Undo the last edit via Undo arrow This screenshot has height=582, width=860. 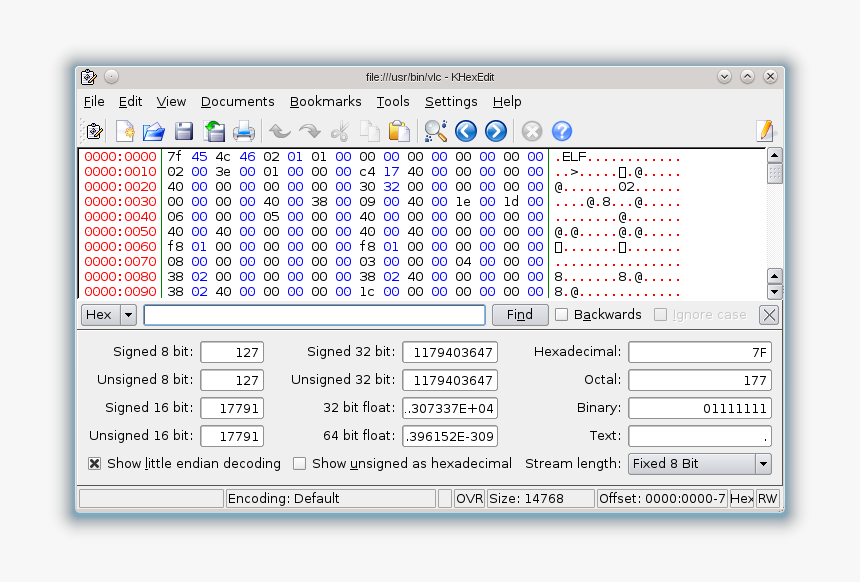pyautogui.click(x=279, y=131)
